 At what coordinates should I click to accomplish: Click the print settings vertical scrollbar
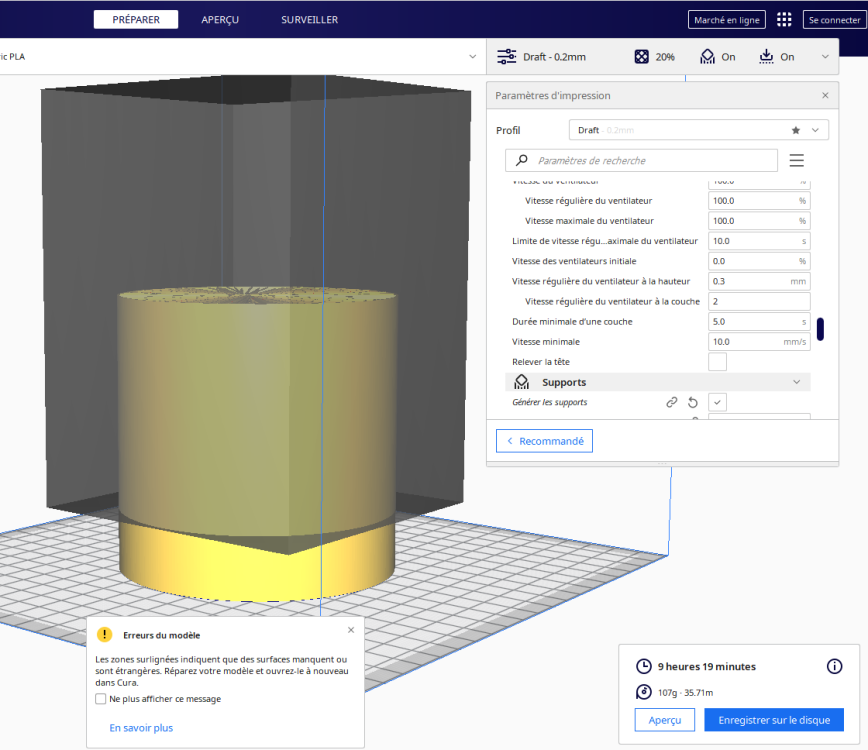820,329
